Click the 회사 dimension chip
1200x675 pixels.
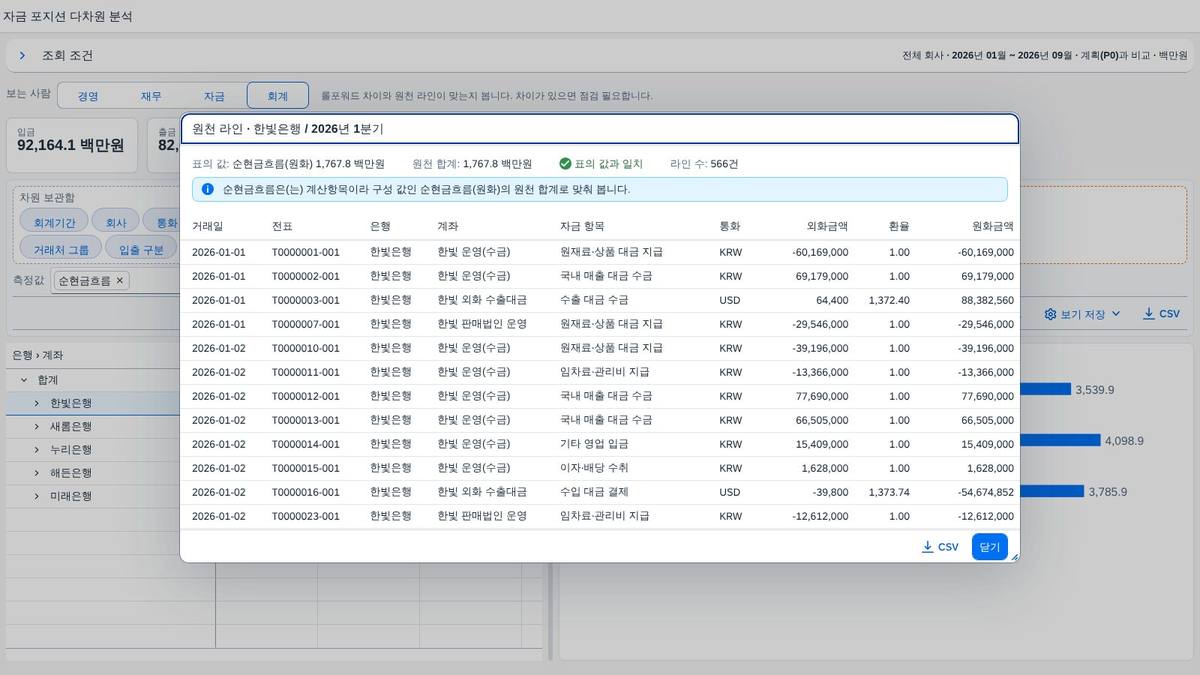(116, 223)
